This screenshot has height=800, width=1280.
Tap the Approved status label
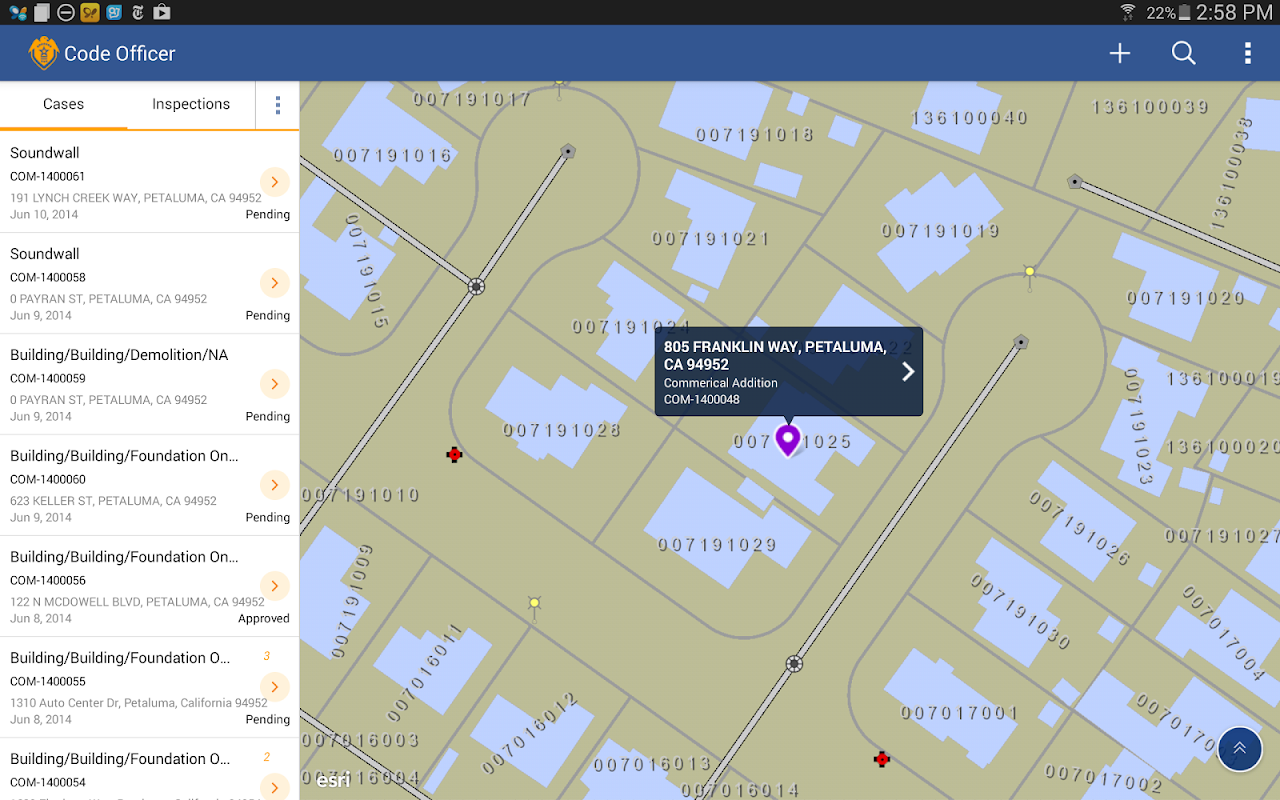(x=264, y=619)
